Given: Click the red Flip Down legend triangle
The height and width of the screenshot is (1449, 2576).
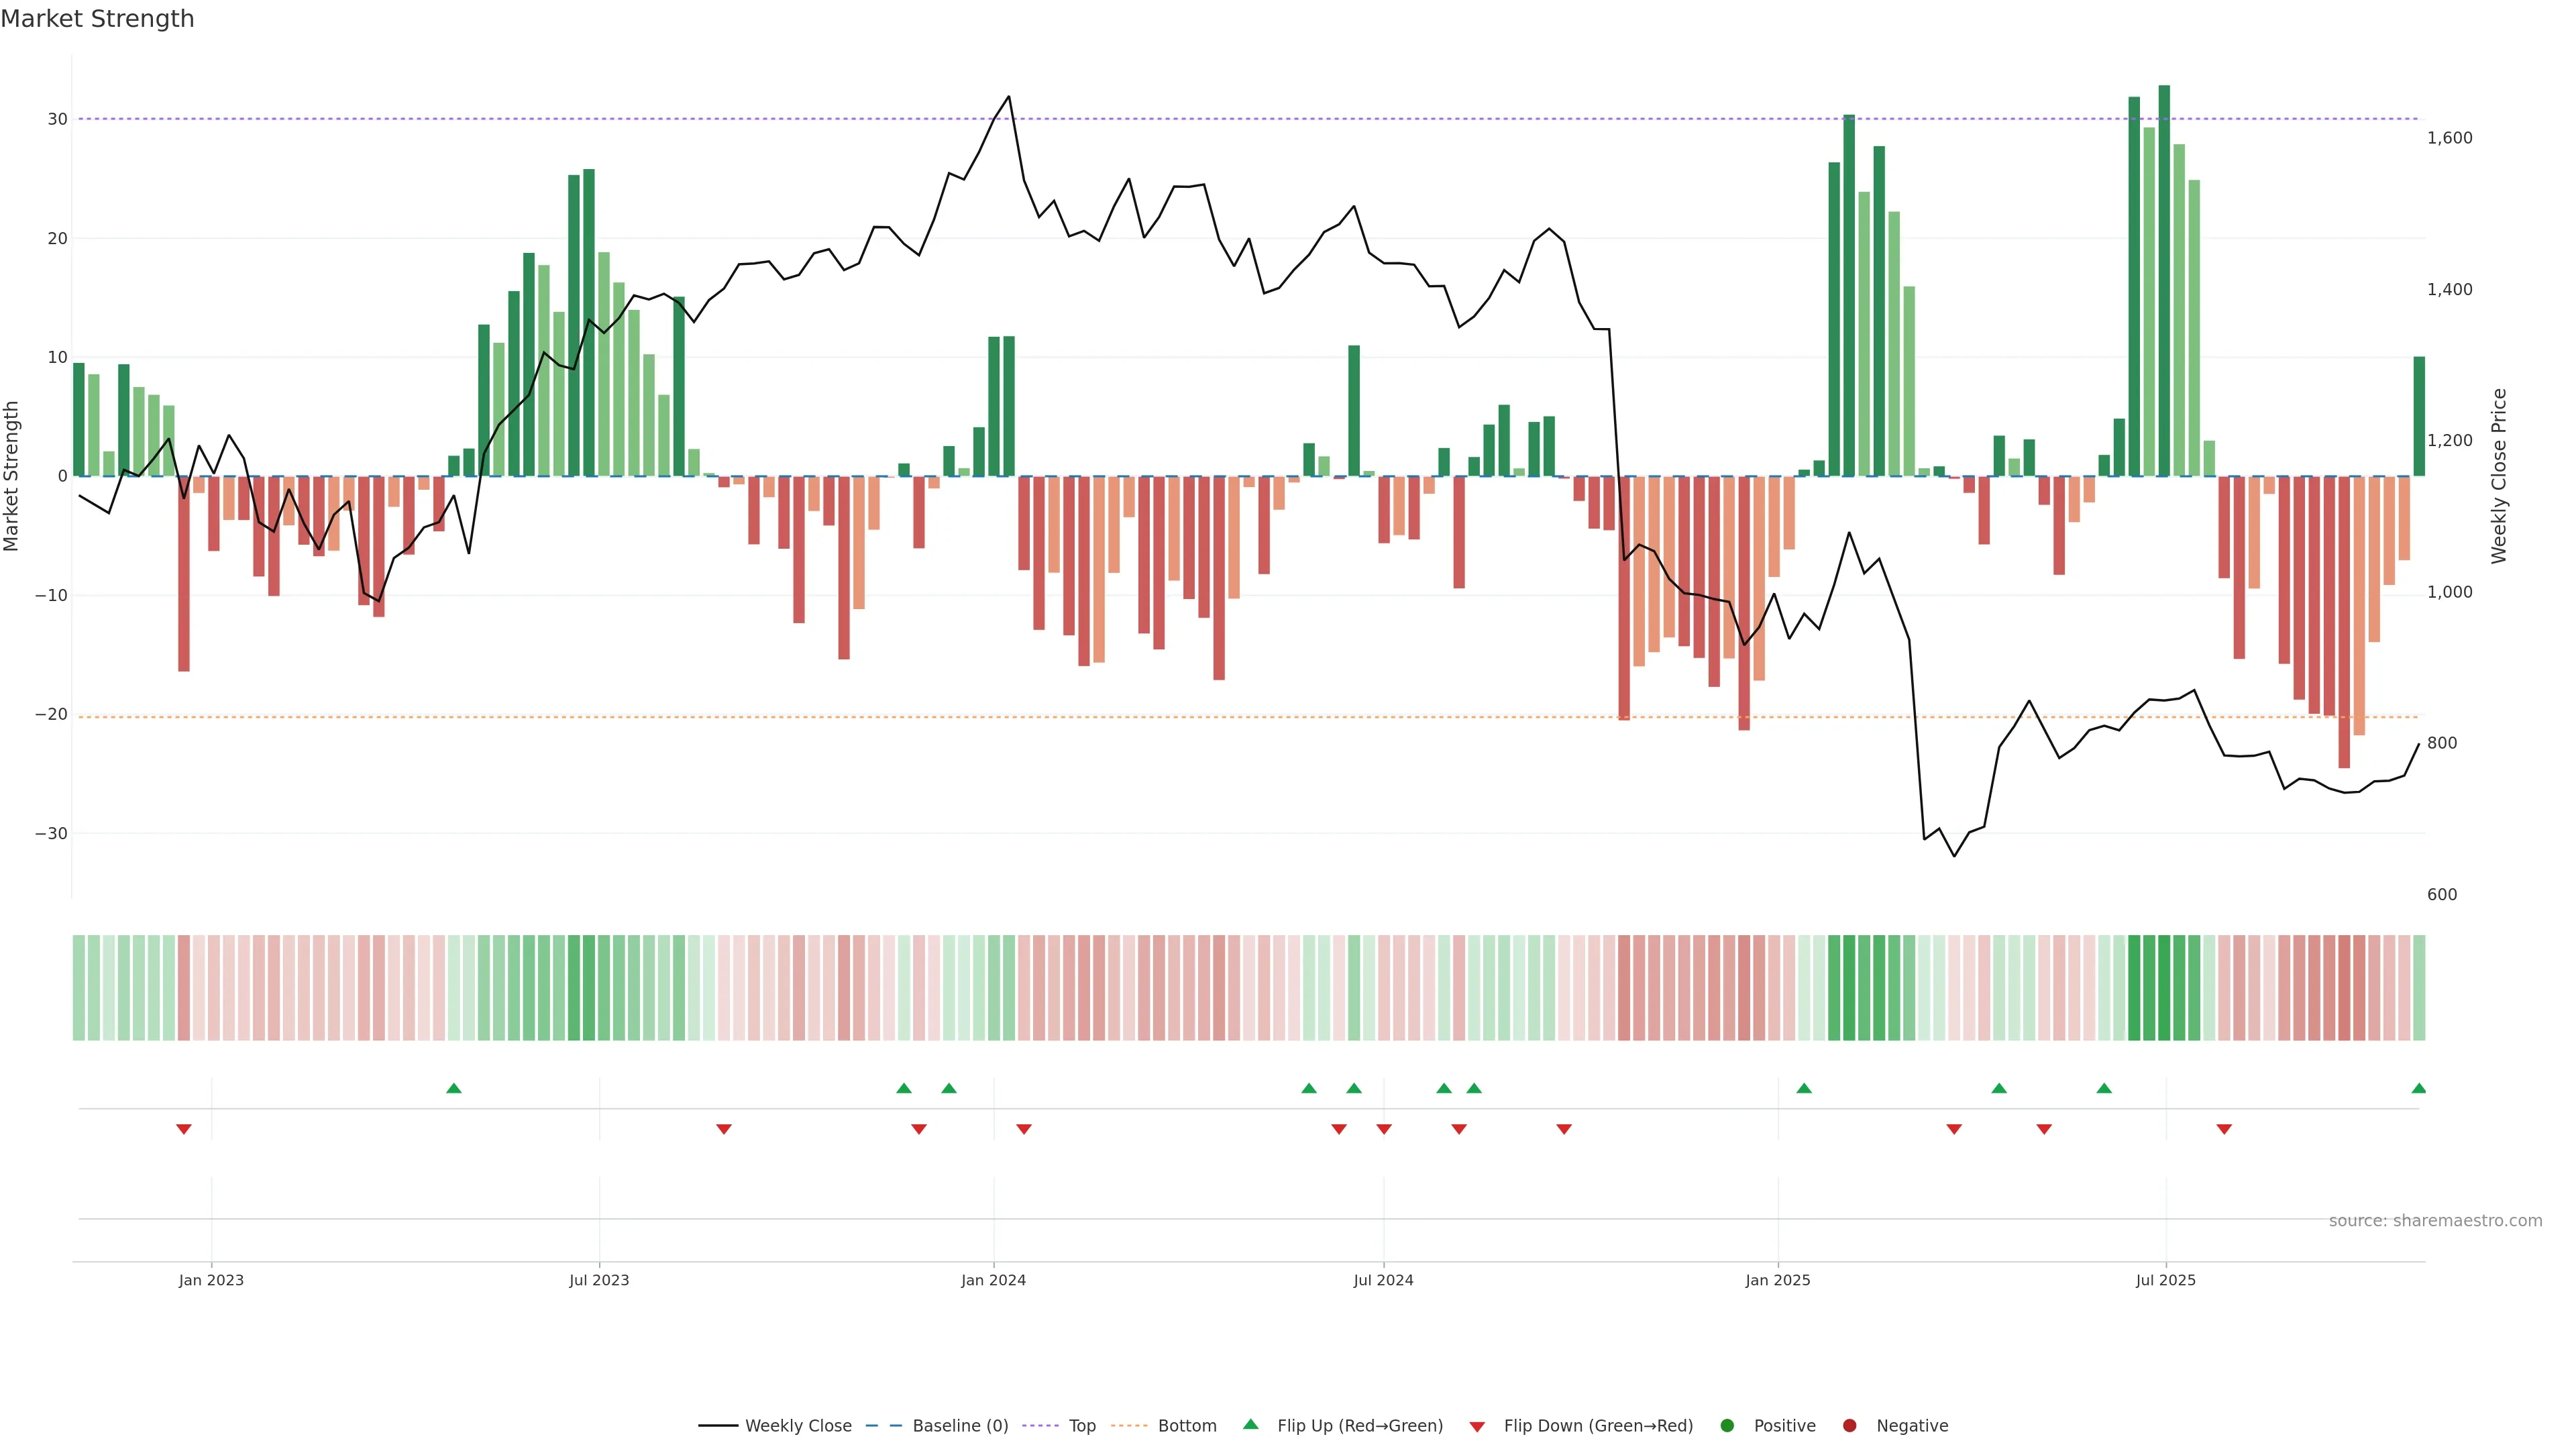Looking at the screenshot, I should (x=1477, y=1426).
